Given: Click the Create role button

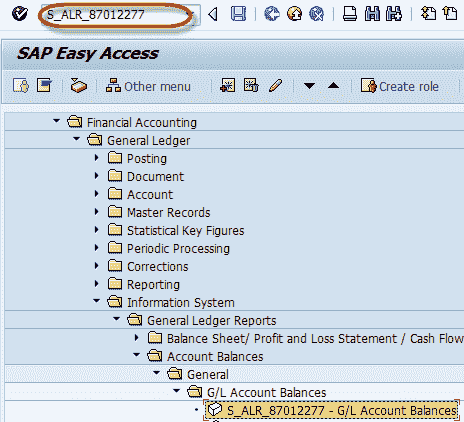Looking at the screenshot, I should click(x=400, y=86).
